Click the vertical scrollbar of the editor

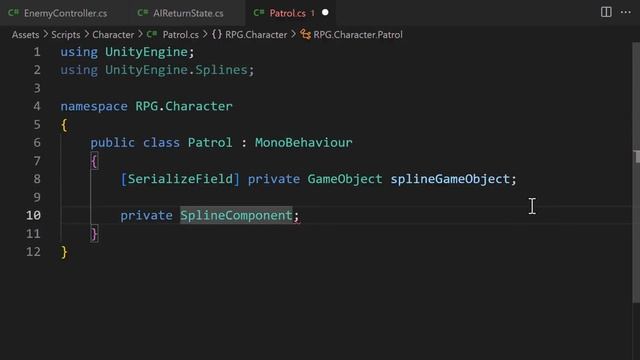click(636, 172)
